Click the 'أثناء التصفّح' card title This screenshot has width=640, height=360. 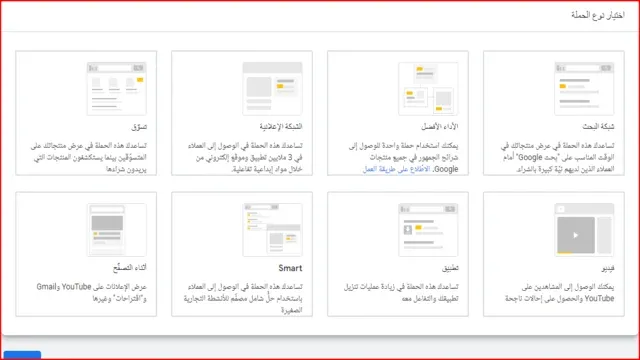click(x=130, y=268)
